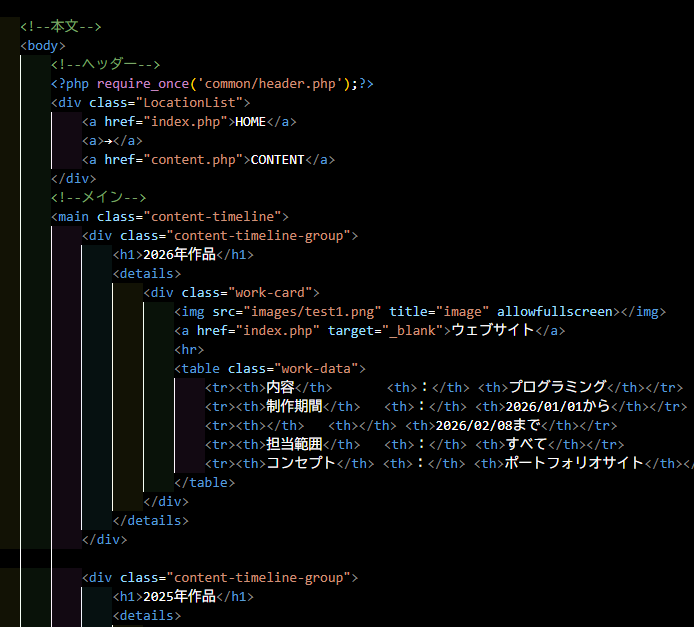Click the require_once header.php line
The image size is (694, 627).
212,84
